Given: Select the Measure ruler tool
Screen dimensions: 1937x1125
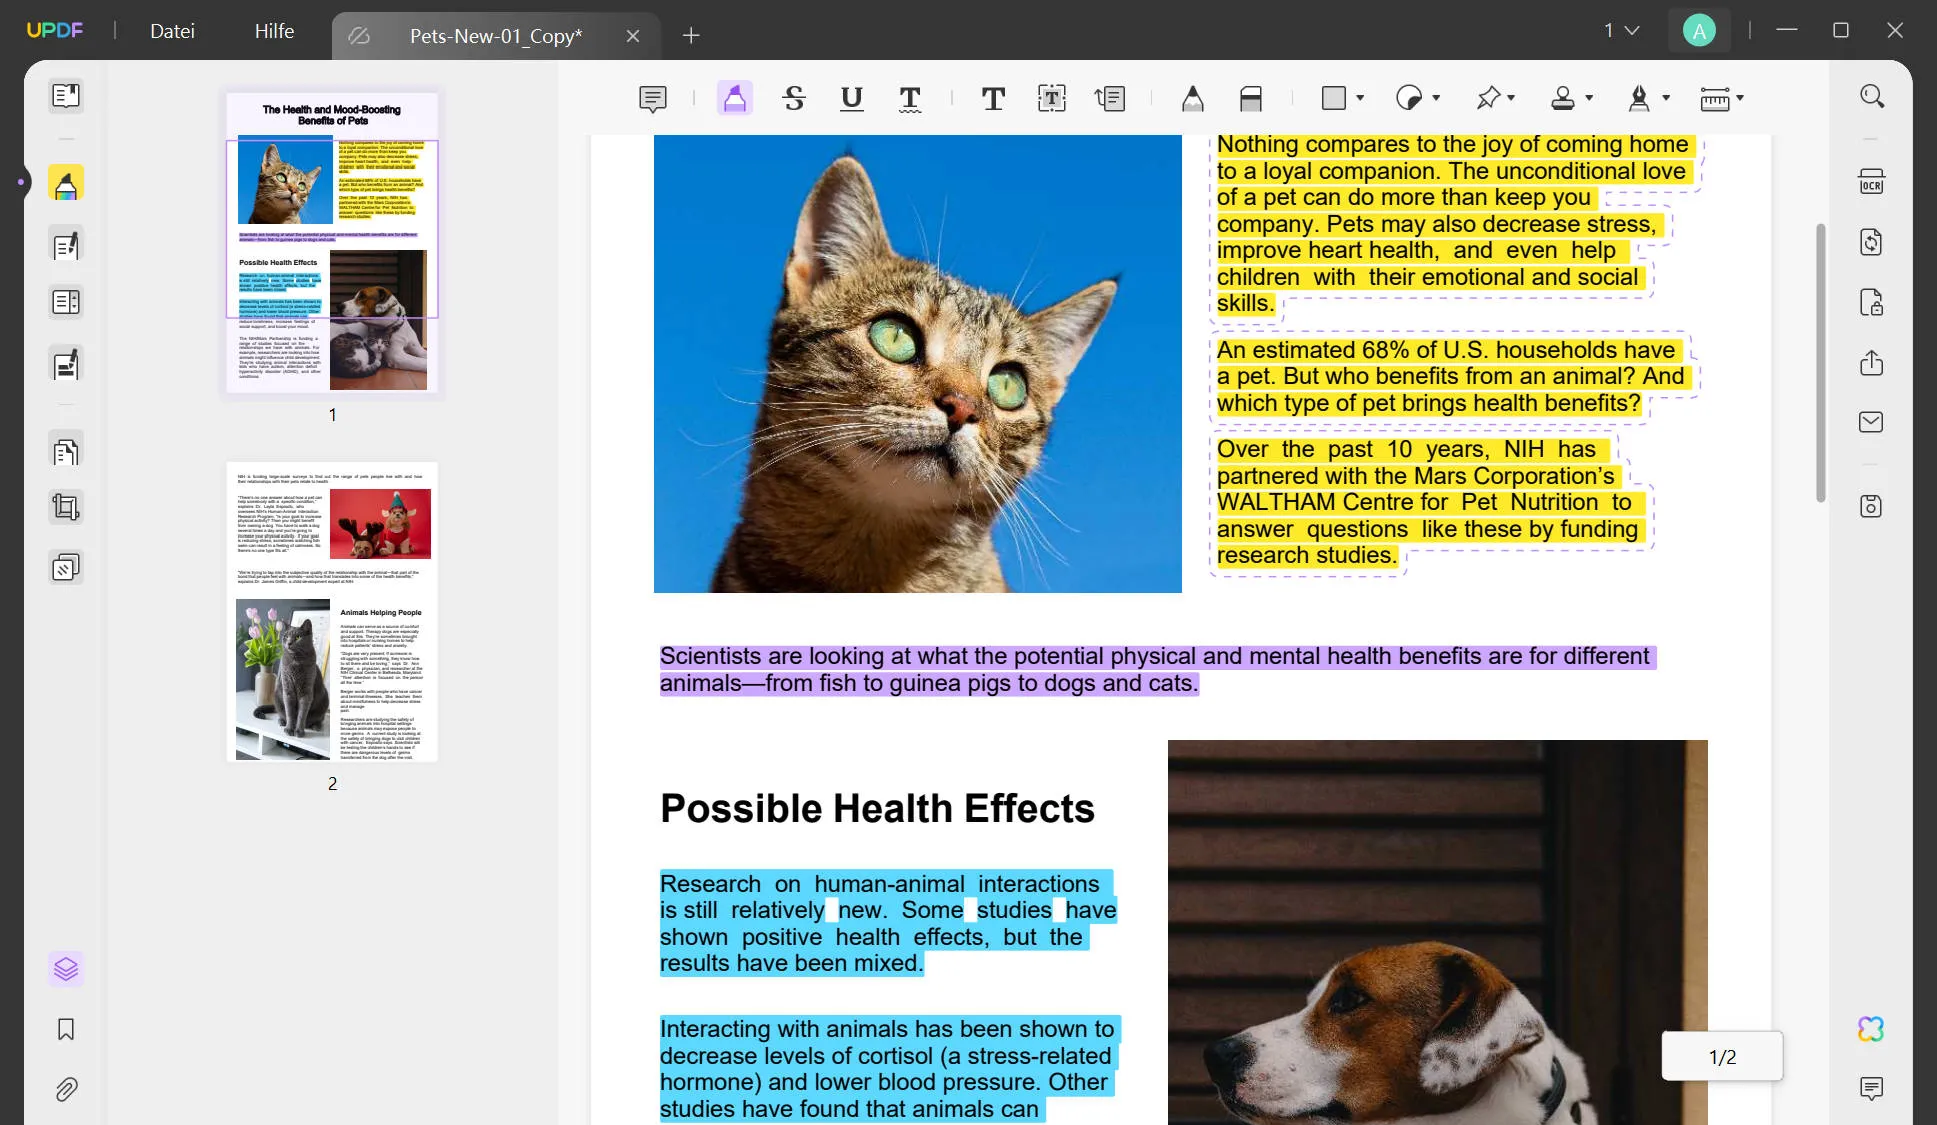Looking at the screenshot, I should point(1715,98).
